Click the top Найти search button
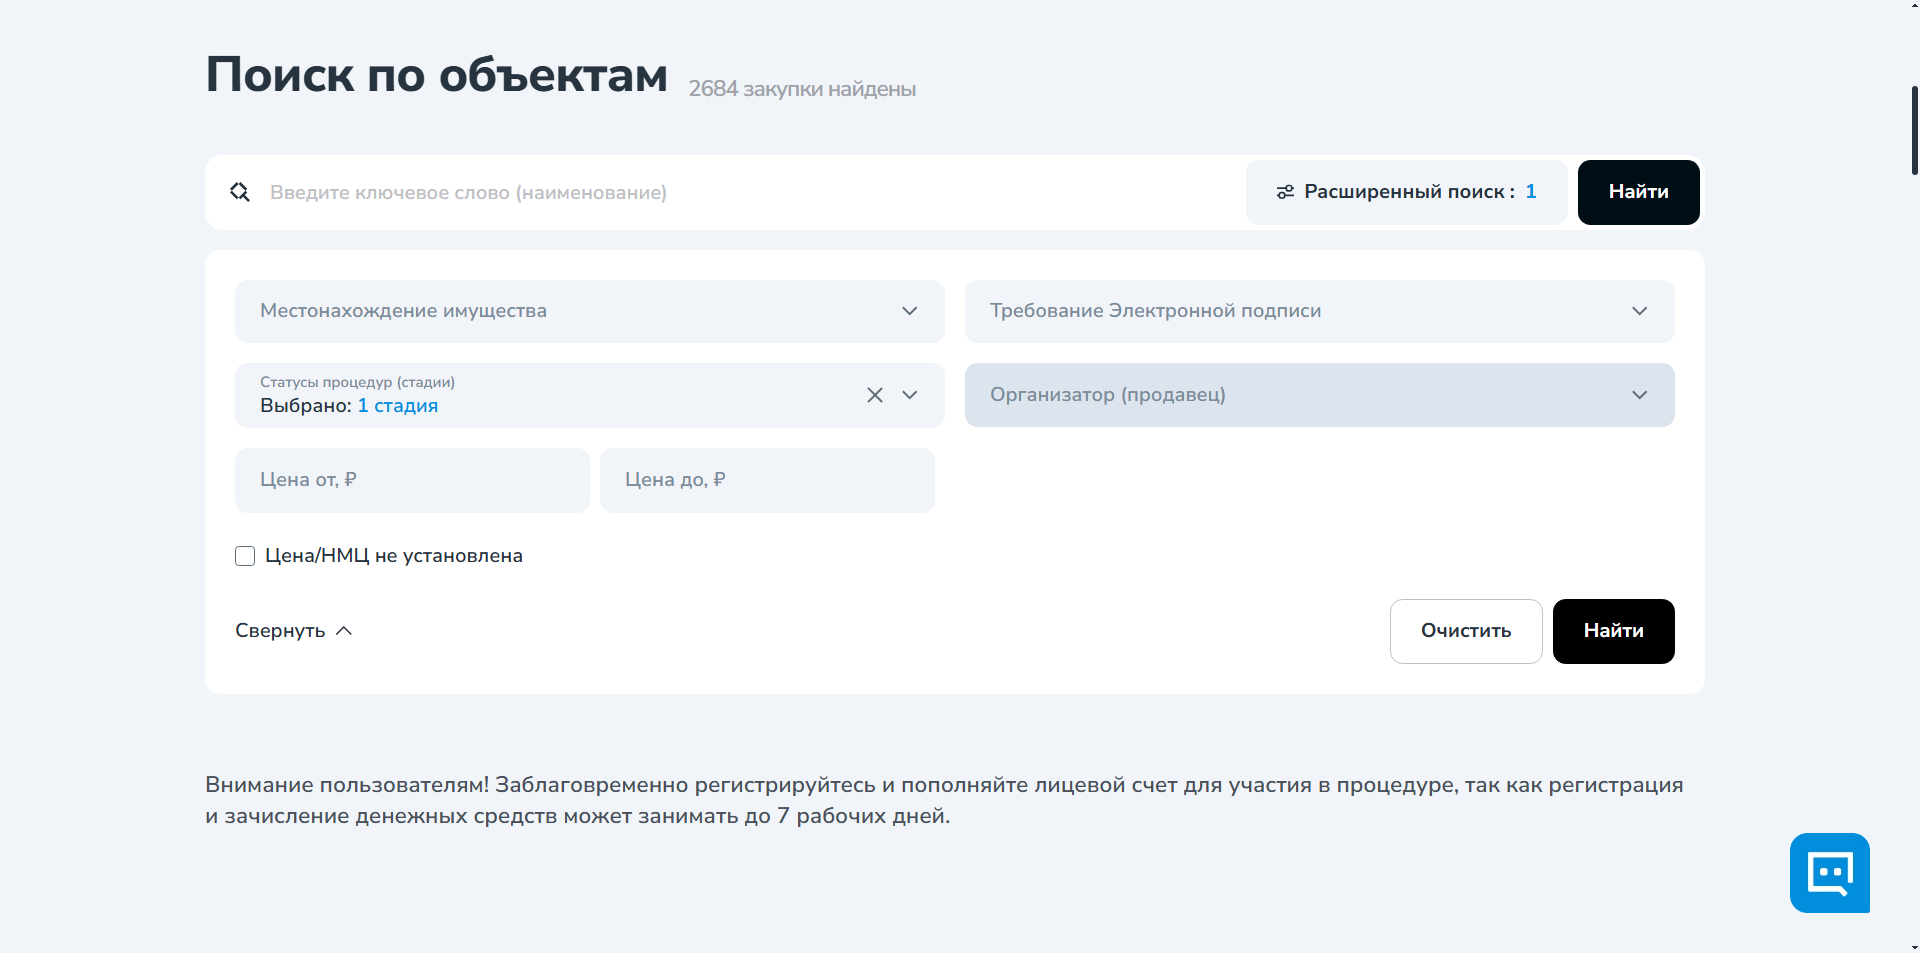1920x953 pixels. click(1638, 192)
